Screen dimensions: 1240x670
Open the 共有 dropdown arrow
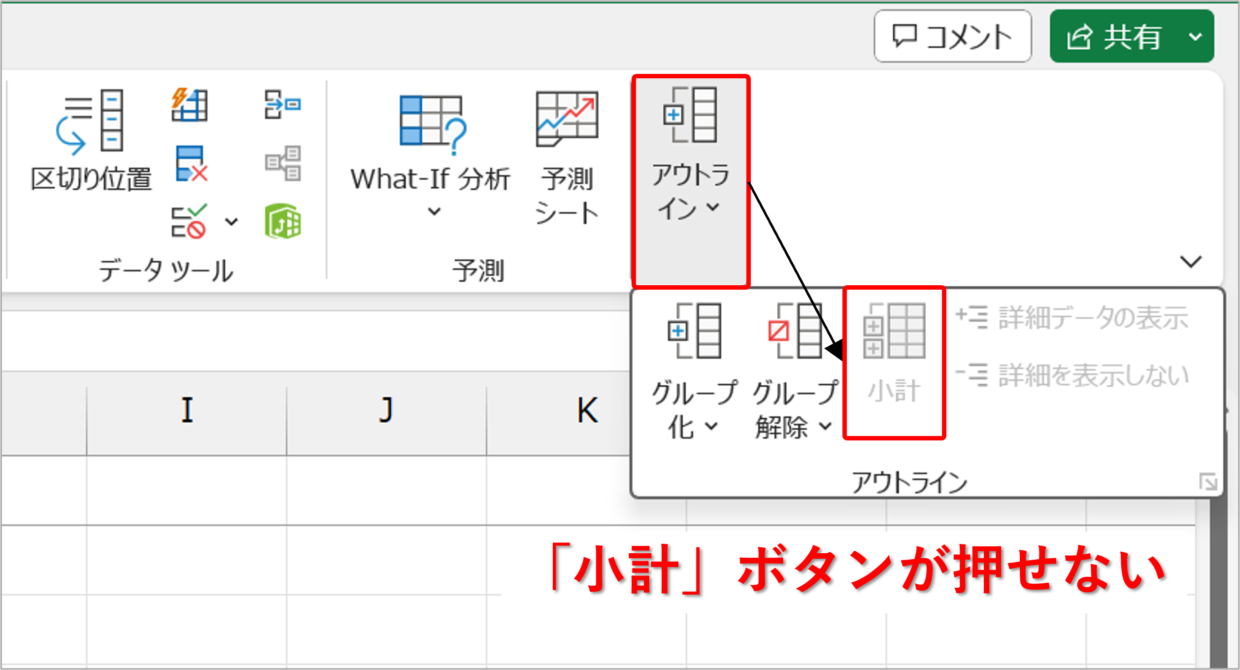point(1196,37)
